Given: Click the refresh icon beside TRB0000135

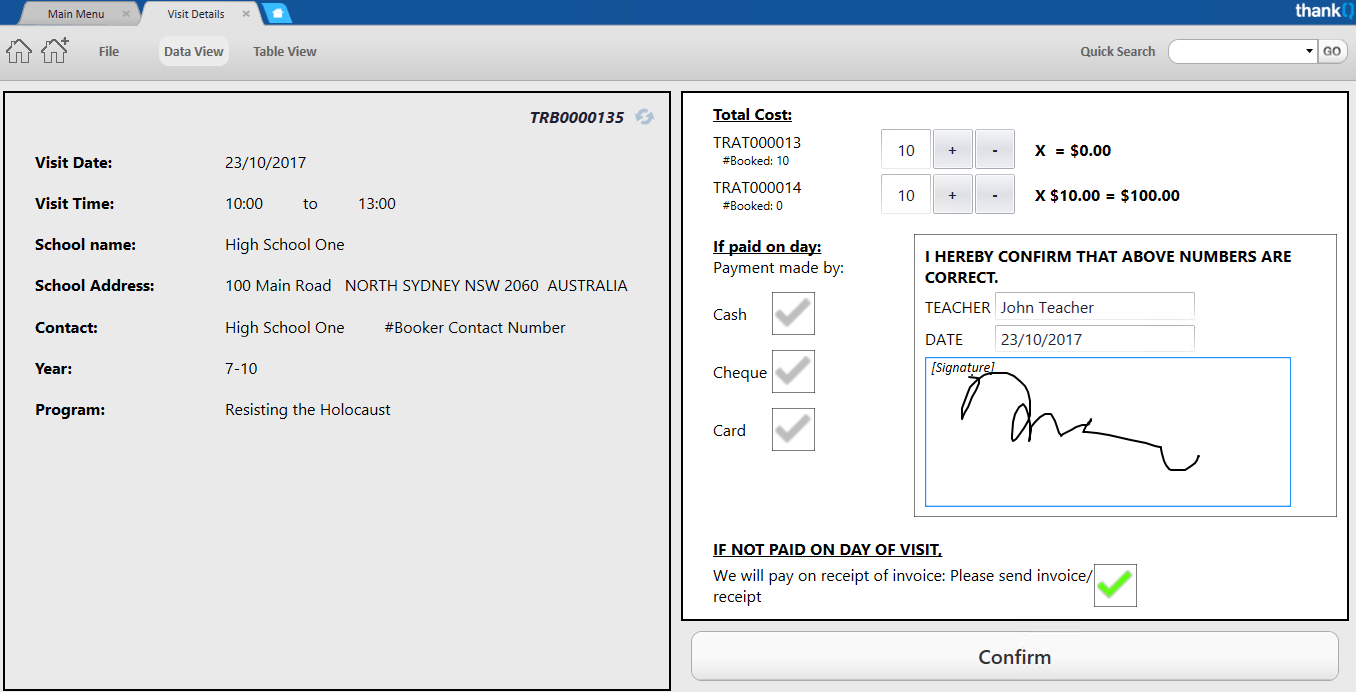Looking at the screenshot, I should [645, 117].
